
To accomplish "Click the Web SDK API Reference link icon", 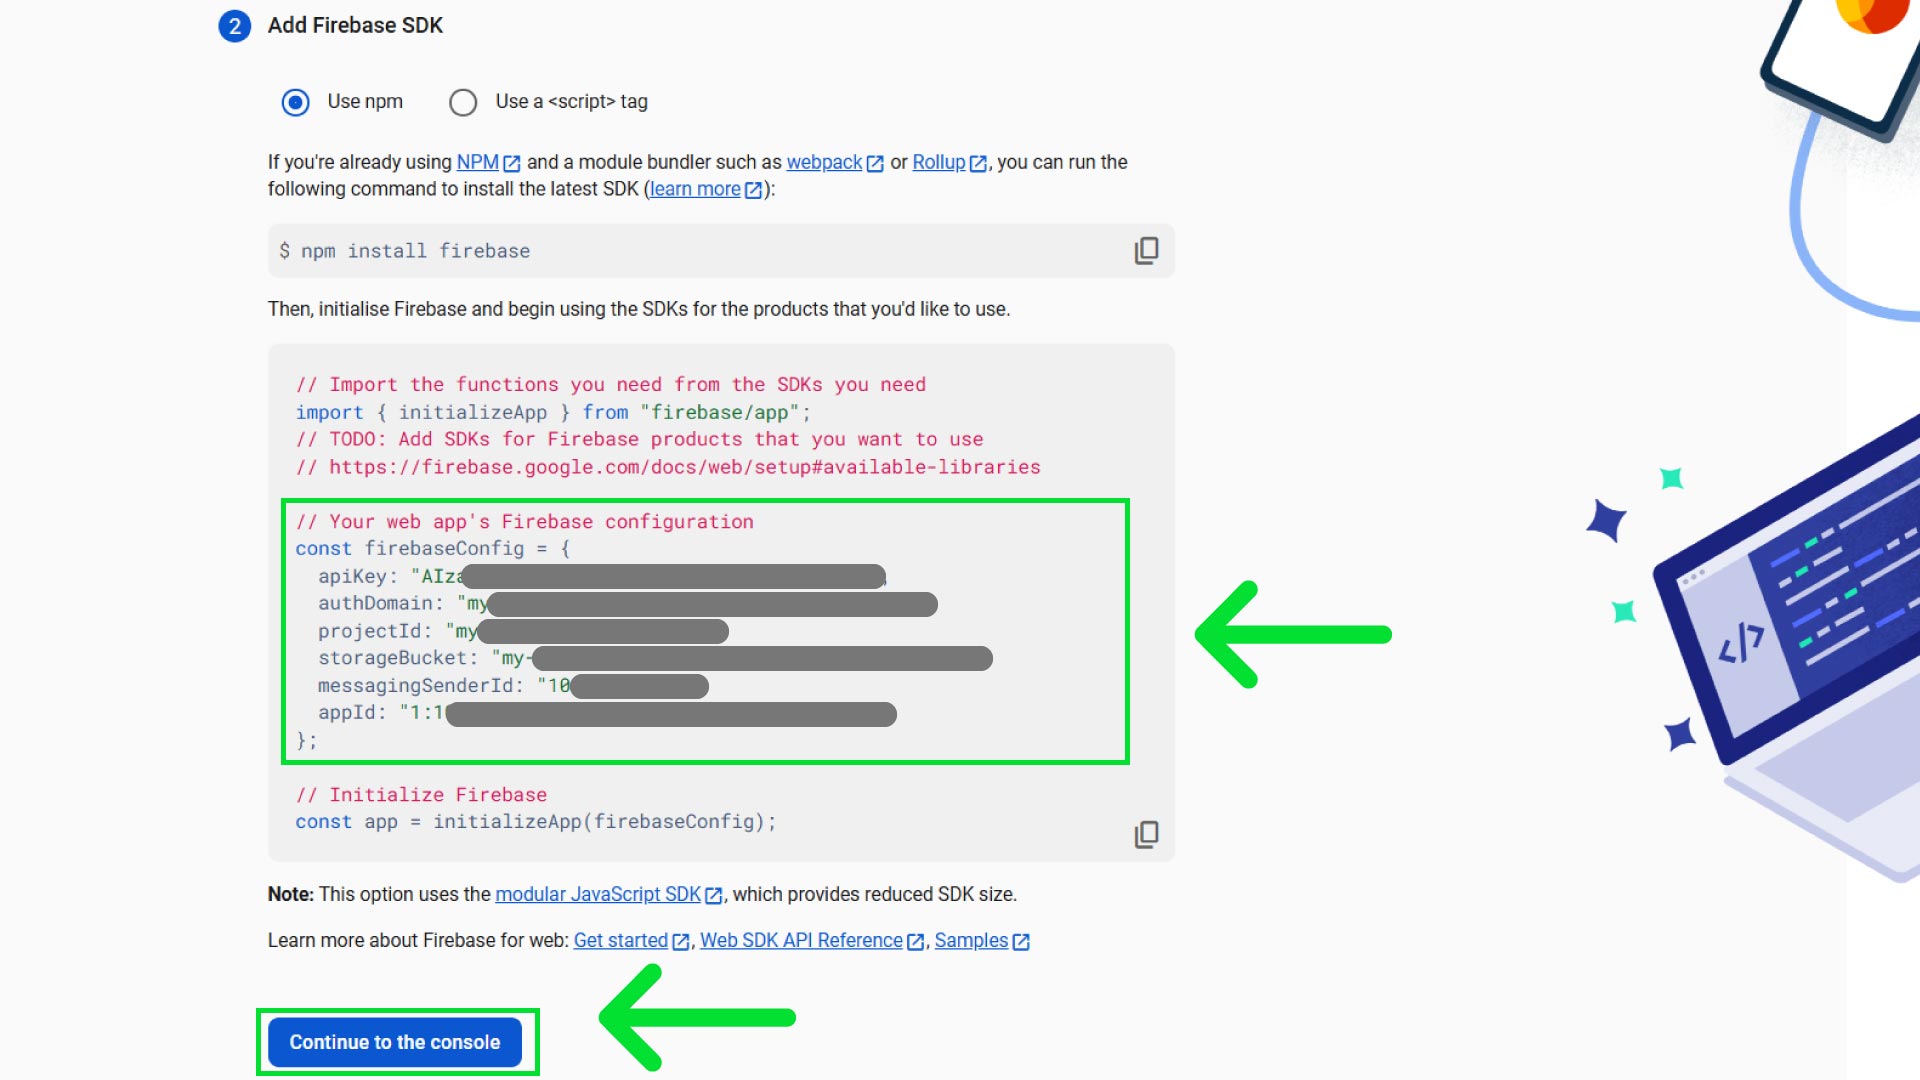I will click(x=916, y=940).
